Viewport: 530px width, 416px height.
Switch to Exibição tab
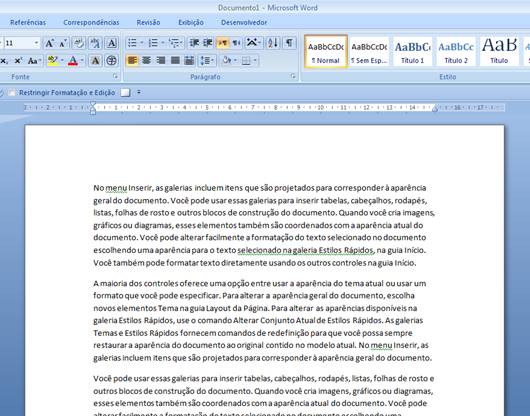coord(191,23)
